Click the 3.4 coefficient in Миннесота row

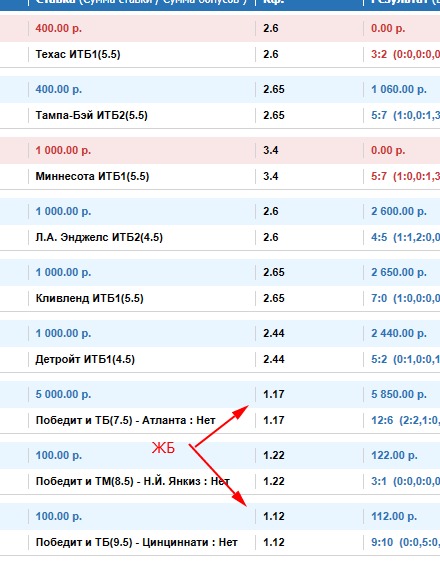(271, 176)
